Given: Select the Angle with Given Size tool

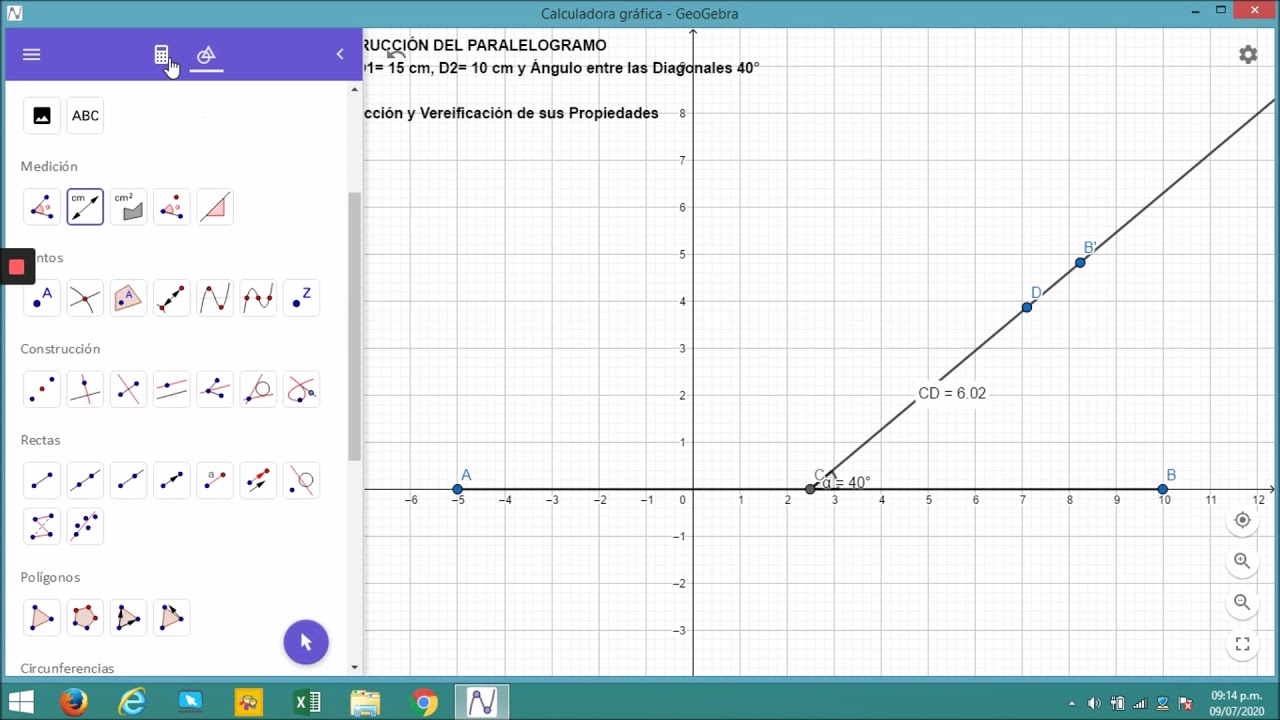Looking at the screenshot, I should (171, 207).
